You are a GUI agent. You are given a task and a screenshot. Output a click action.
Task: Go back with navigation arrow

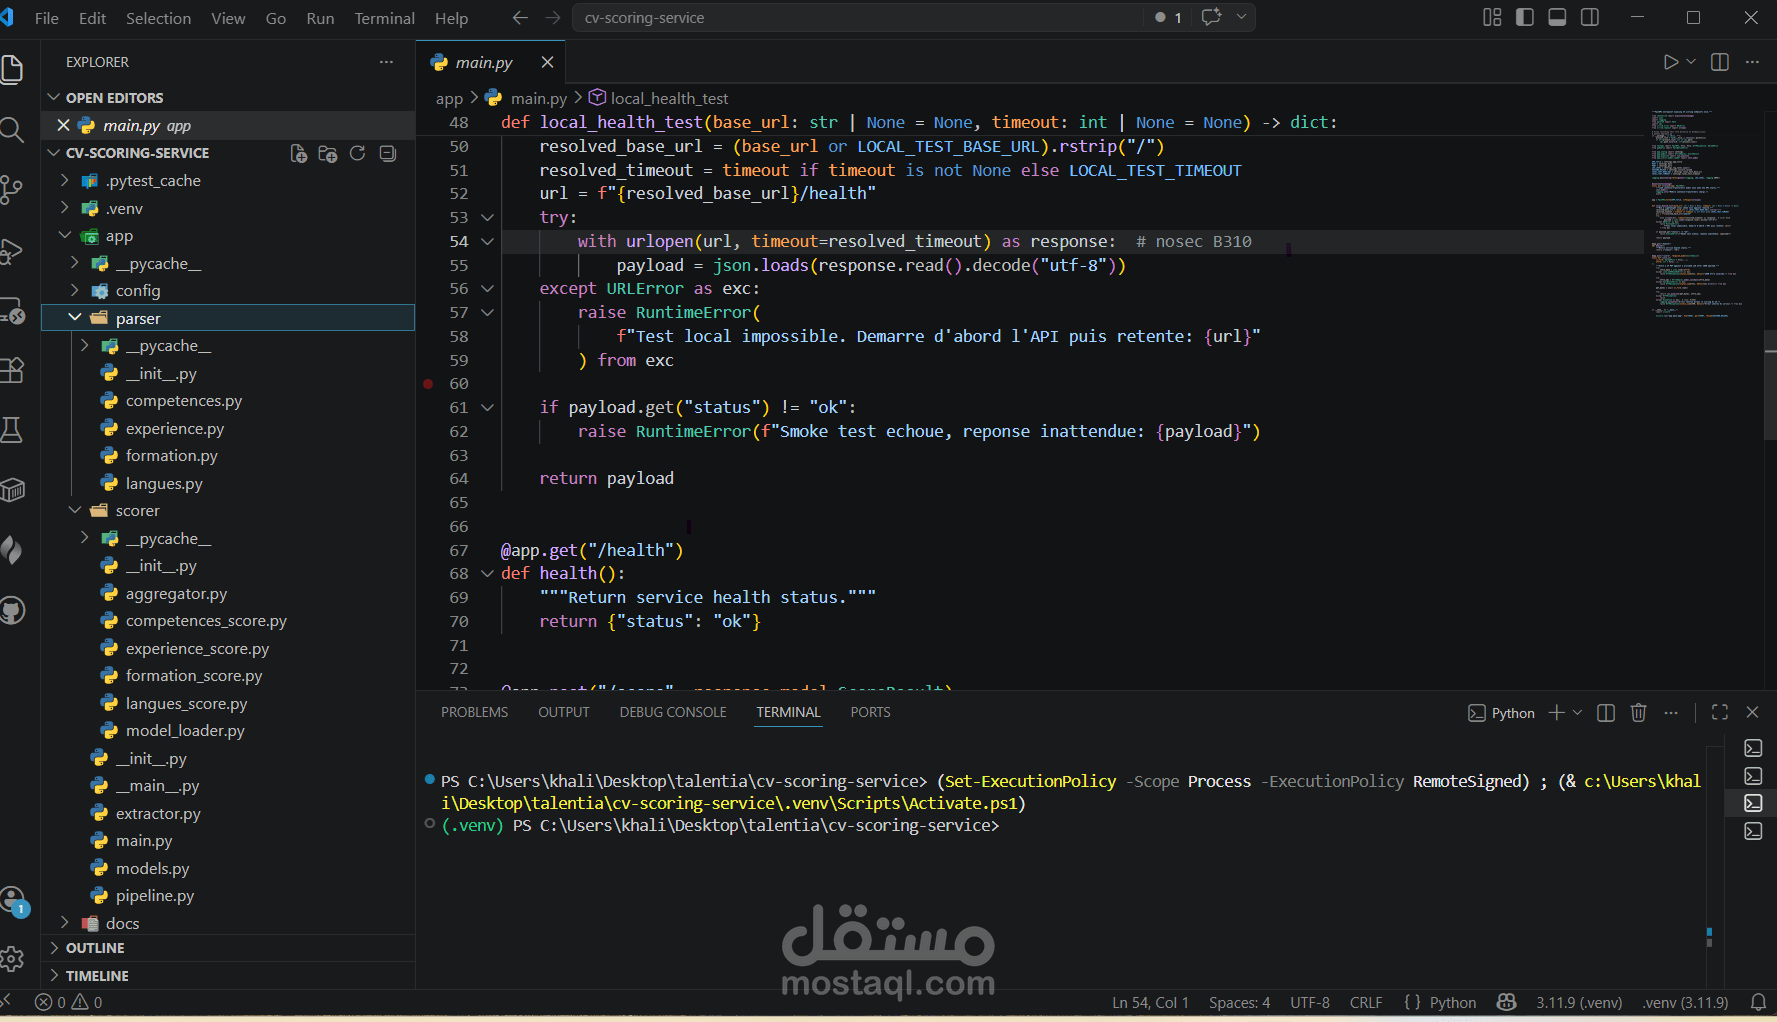point(519,18)
